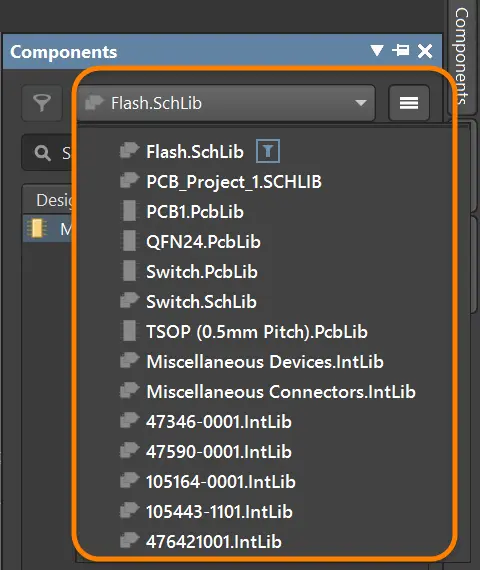
Task: Click the search magnifier icon
Action: 43,153
